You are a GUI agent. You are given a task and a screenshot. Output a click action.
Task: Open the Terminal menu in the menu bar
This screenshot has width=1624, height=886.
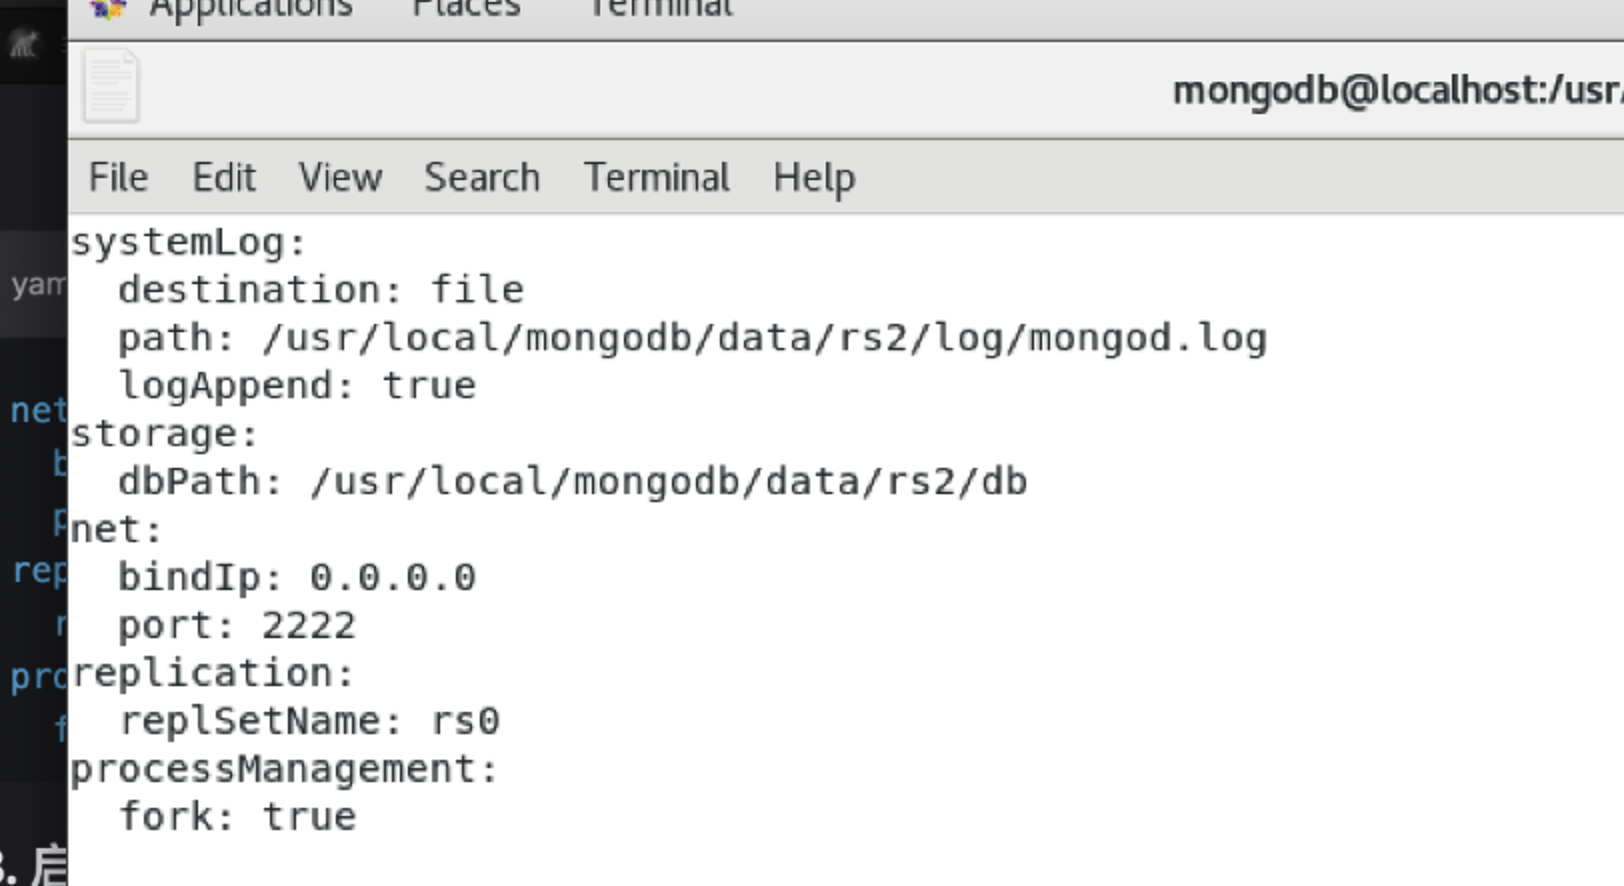pos(656,177)
